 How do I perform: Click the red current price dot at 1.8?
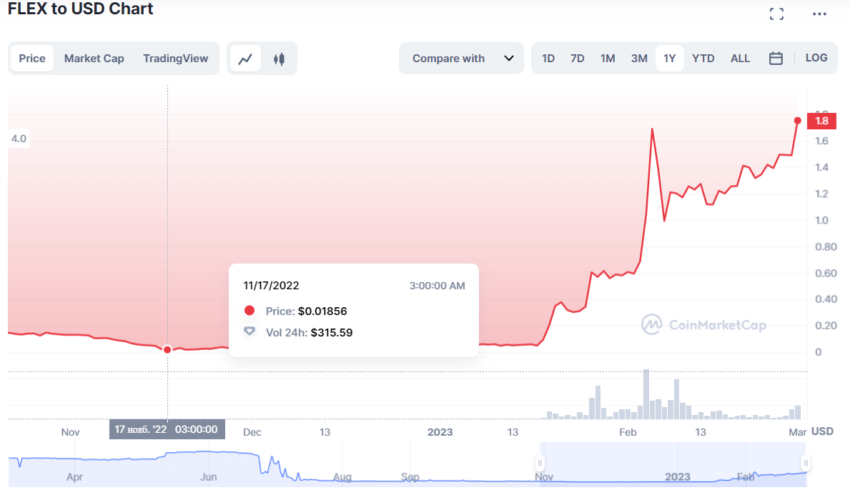point(797,120)
